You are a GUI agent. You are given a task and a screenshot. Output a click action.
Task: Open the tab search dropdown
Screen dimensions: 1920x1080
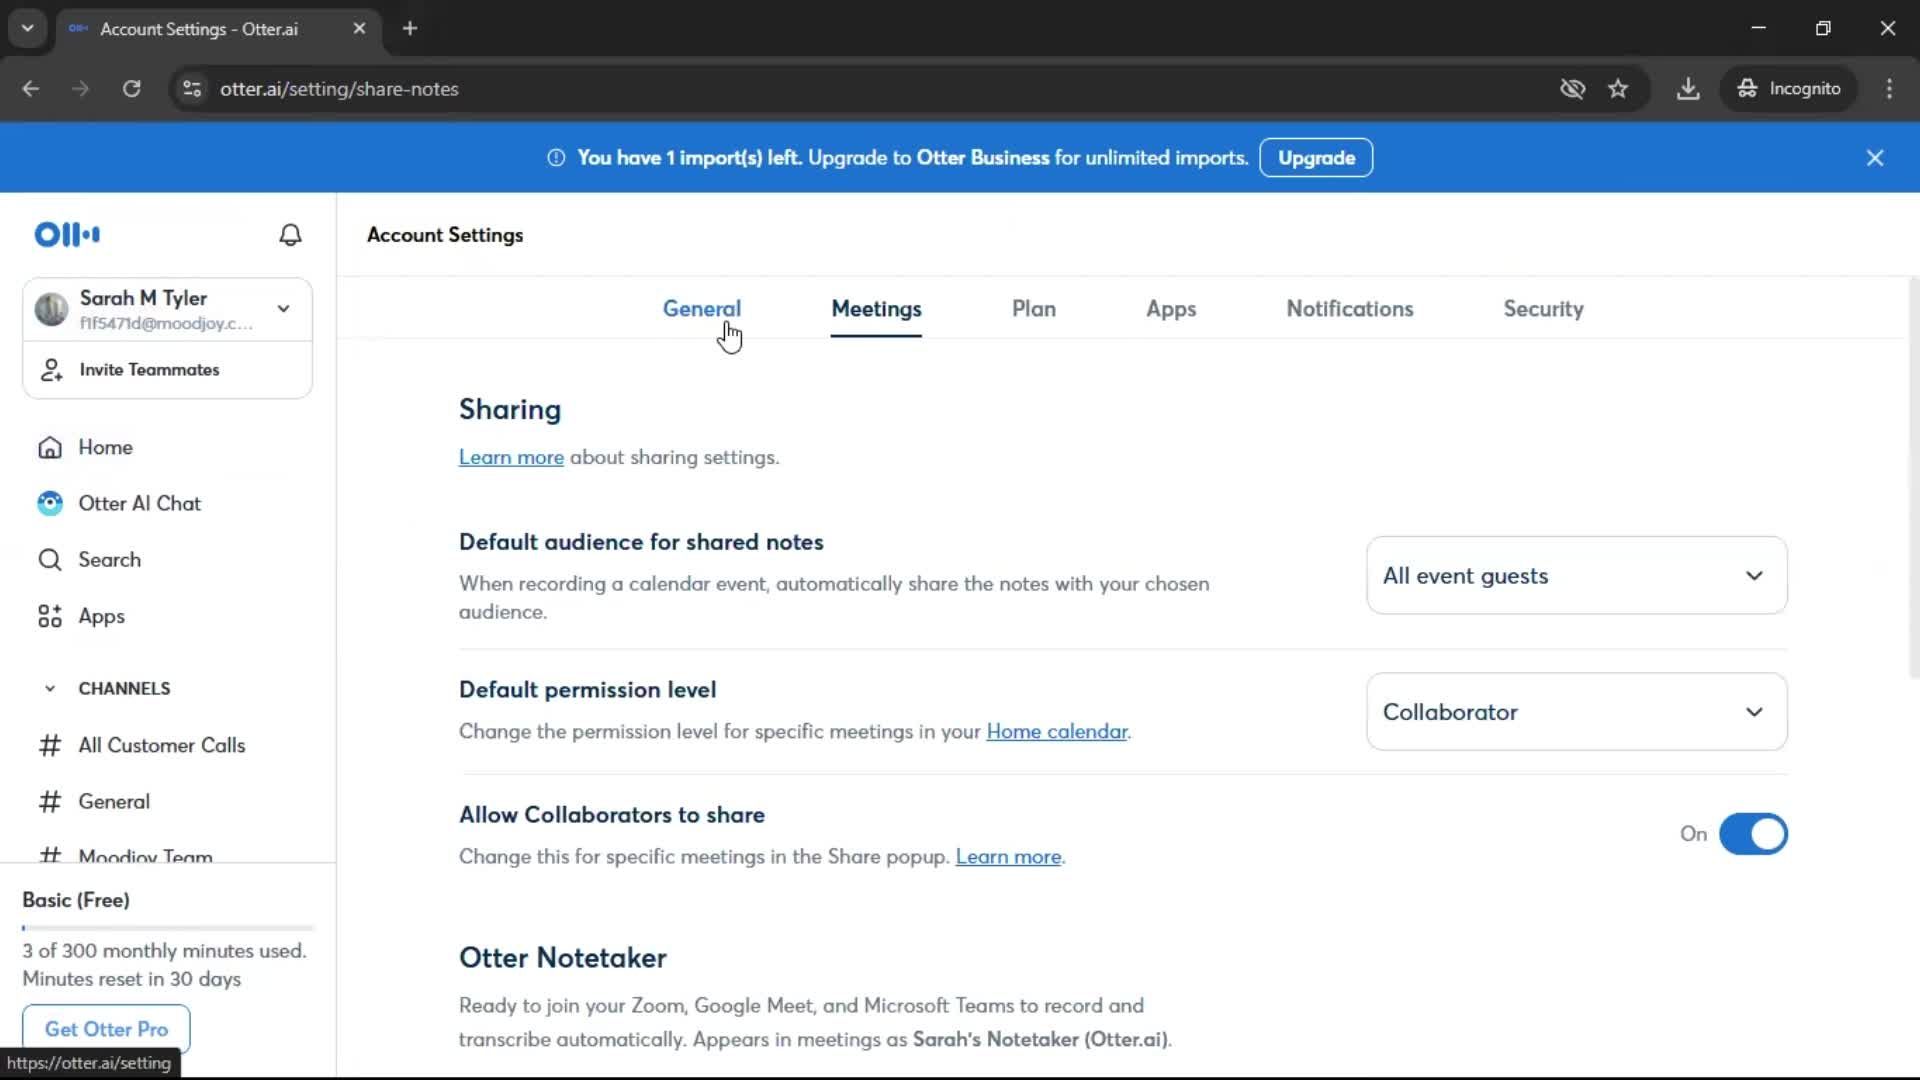(28, 29)
